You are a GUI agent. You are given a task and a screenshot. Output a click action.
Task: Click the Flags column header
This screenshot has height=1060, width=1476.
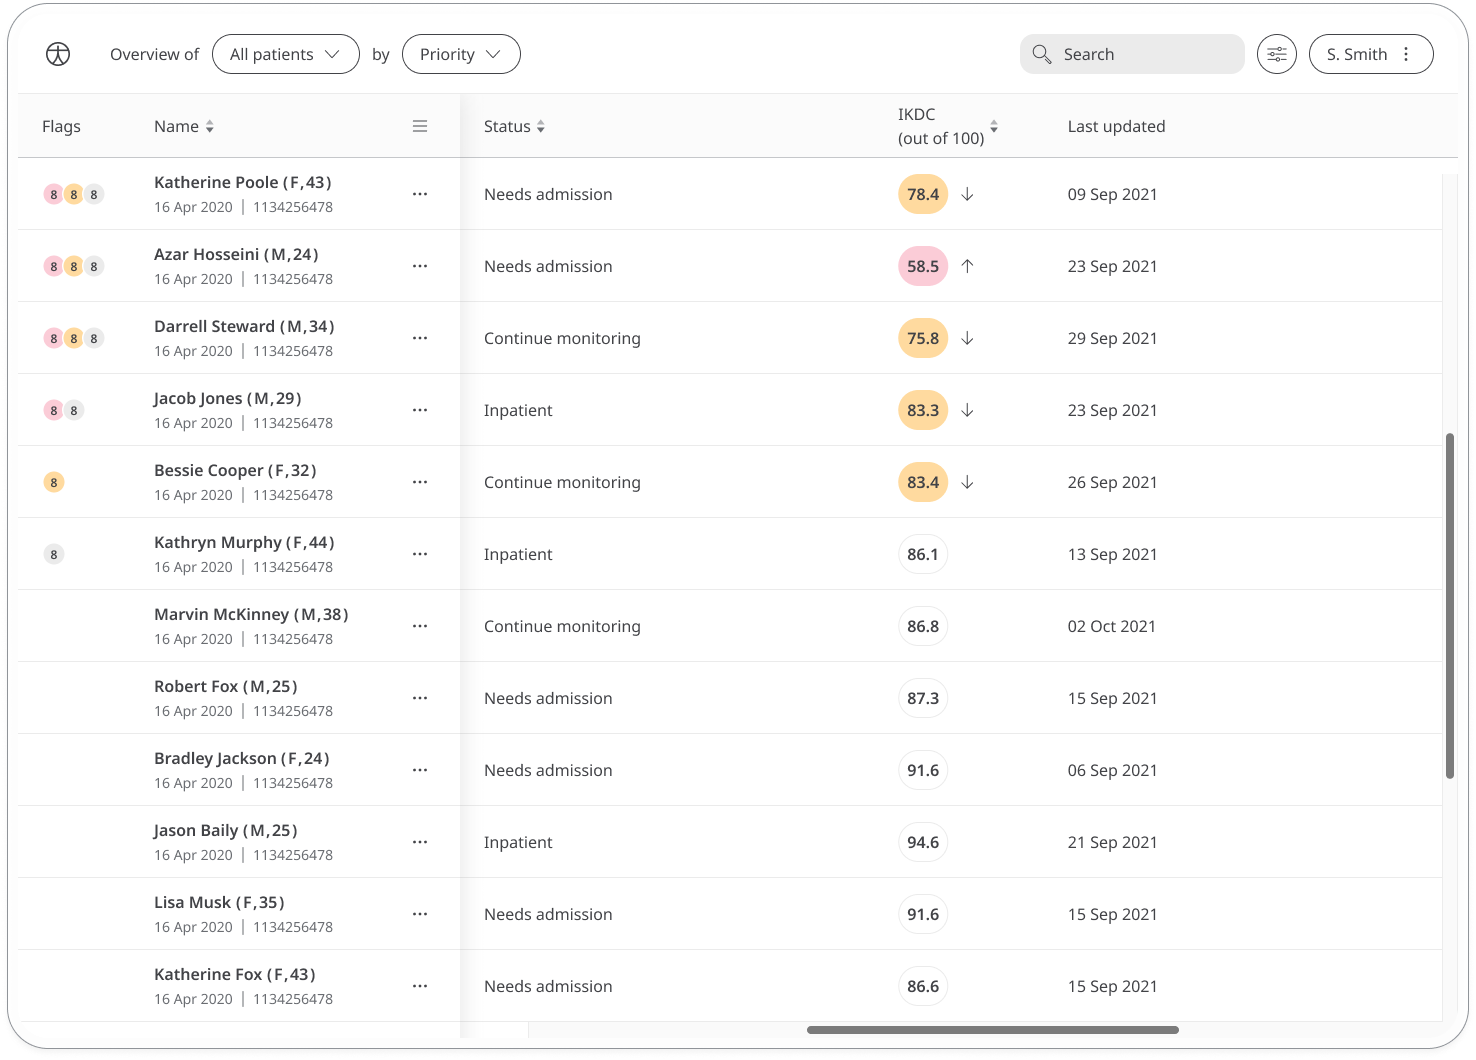[61, 126]
